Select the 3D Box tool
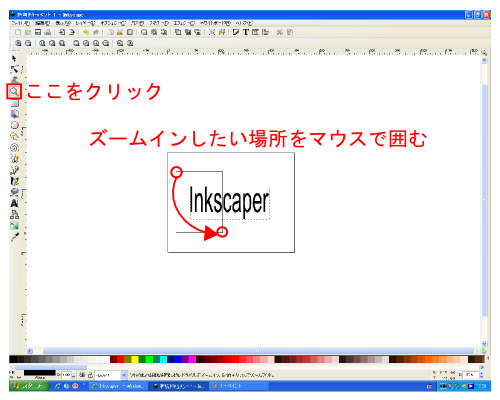Viewport: 500px width, 400px height. tap(14, 114)
